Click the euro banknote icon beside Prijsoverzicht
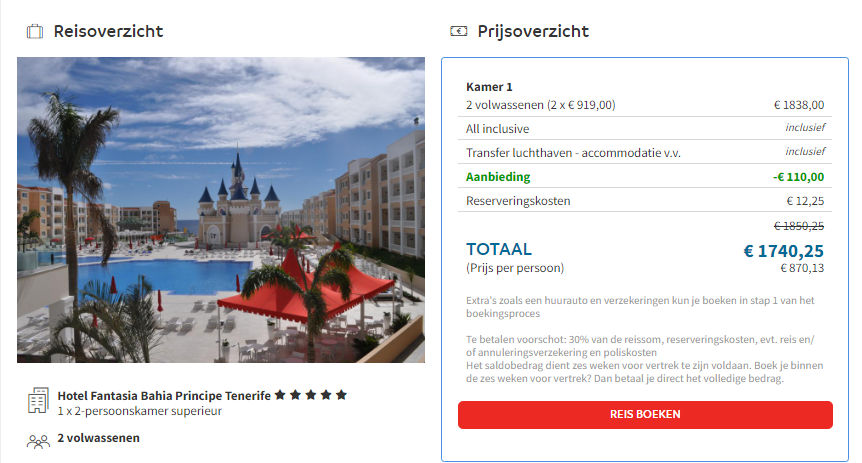The width and height of the screenshot is (862, 463). [x=458, y=31]
